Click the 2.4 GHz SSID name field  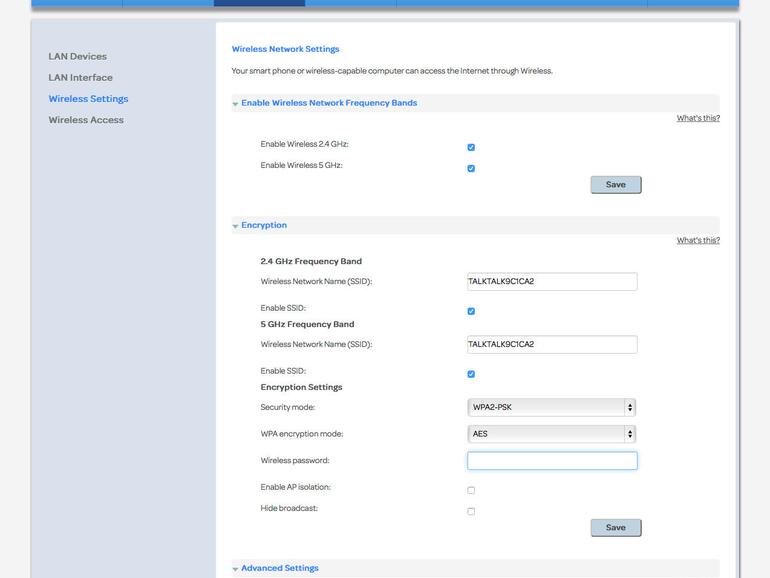point(552,281)
